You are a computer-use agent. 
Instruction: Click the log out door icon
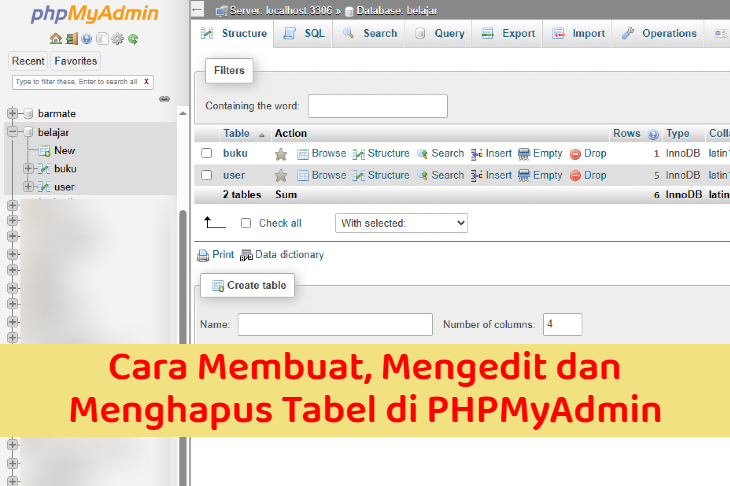(x=72, y=39)
